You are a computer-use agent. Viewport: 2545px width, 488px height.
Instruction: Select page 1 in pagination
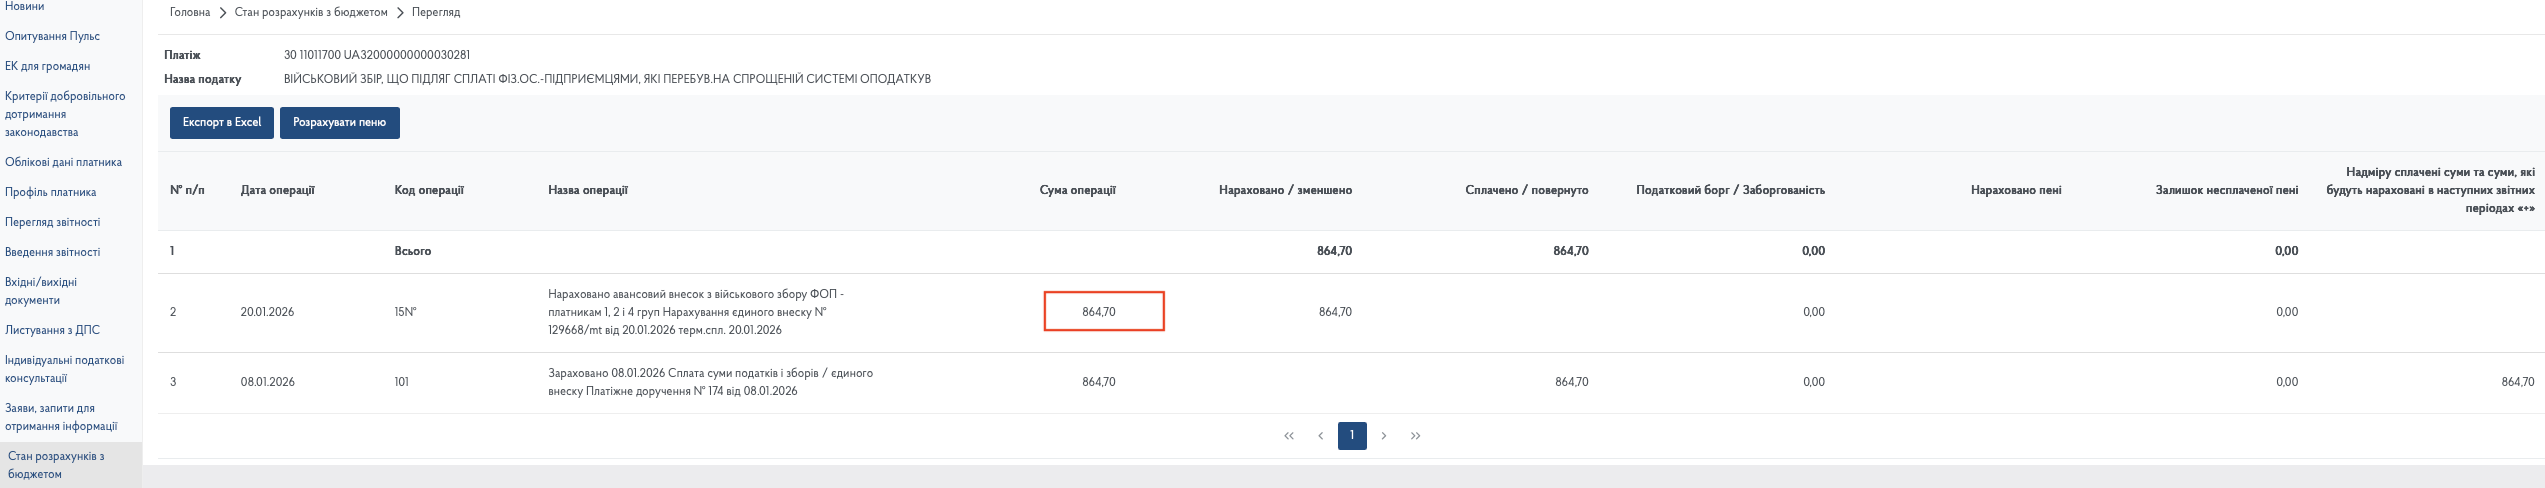coord(1352,436)
